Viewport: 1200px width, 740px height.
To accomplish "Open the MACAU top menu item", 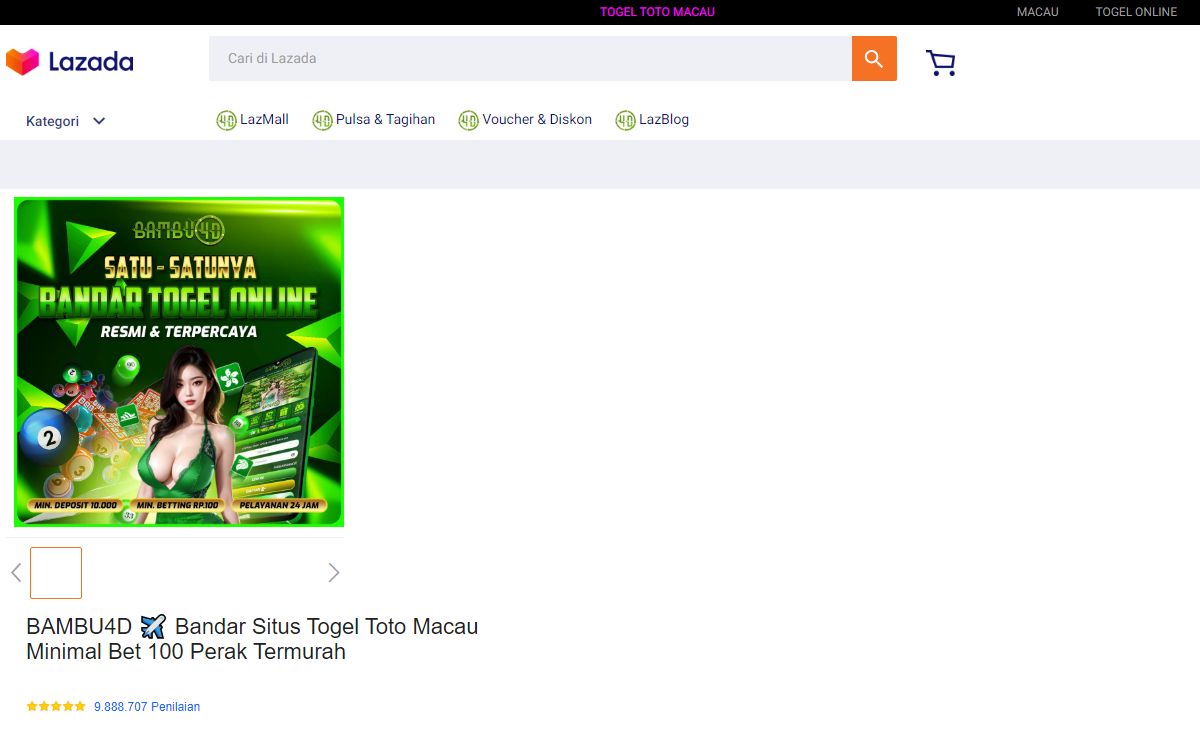I will (1038, 12).
